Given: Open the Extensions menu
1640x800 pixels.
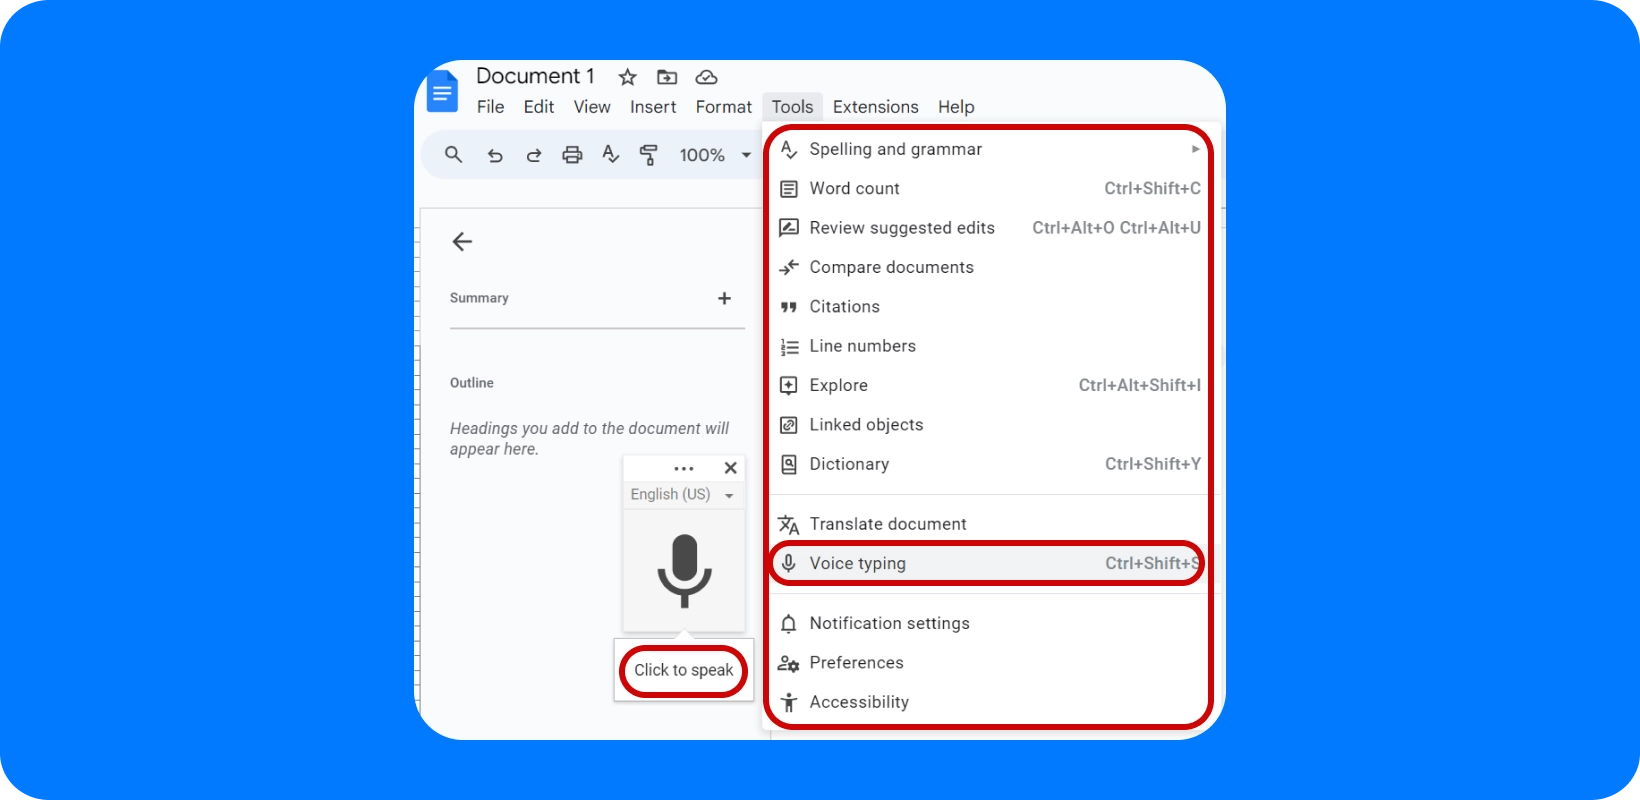Looking at the screenshot, I should tap(876, 107).
